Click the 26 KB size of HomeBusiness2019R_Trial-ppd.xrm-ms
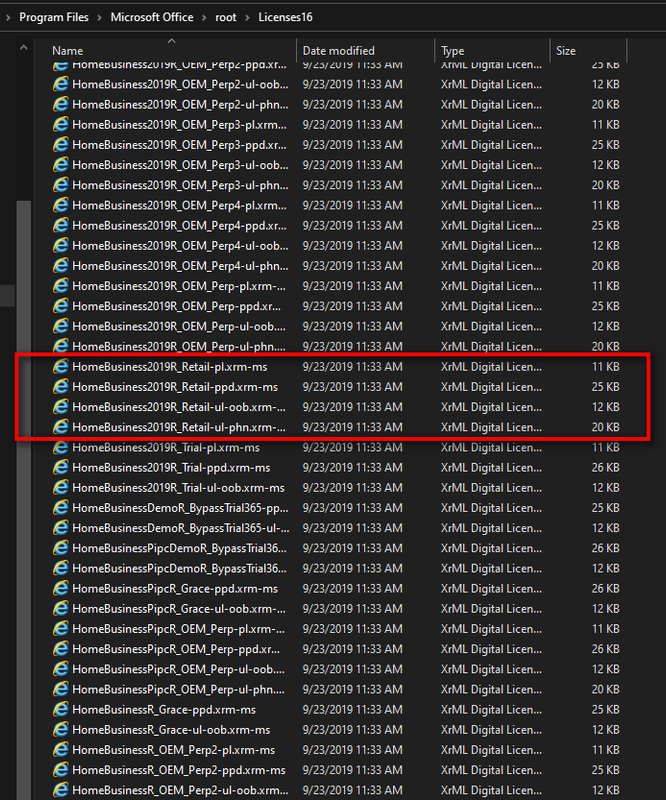666x800 pixels. (x=605, y=468)
